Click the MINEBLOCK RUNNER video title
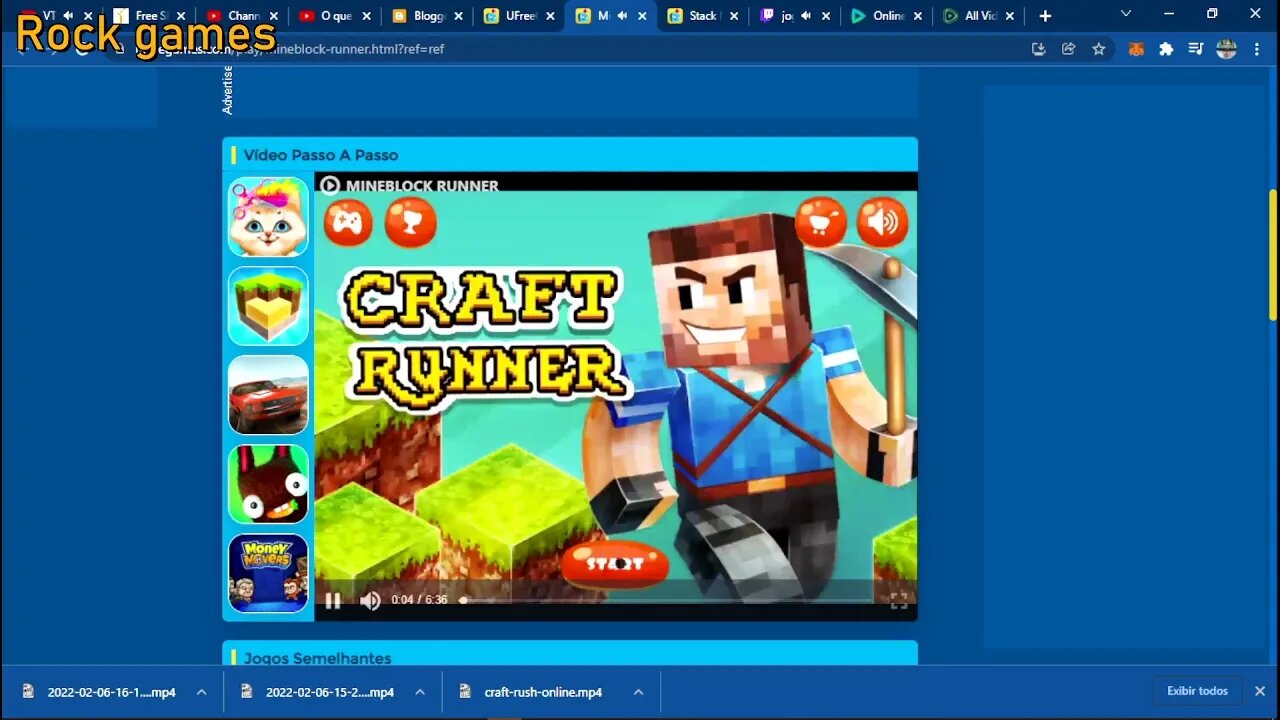 point(422,185)
